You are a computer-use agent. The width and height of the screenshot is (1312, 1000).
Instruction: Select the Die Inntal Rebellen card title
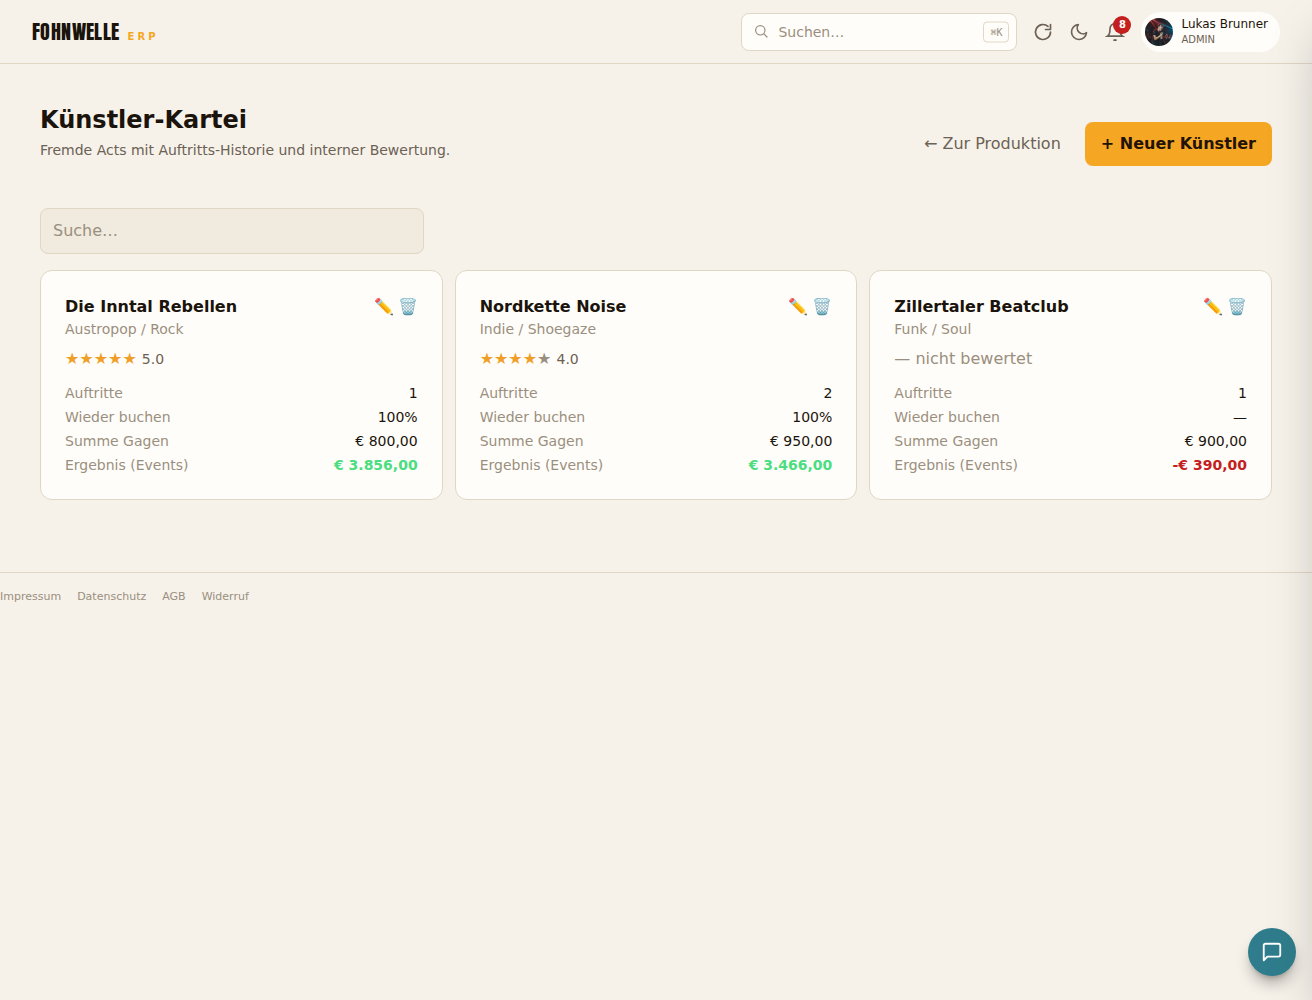[x=151, y=306]
